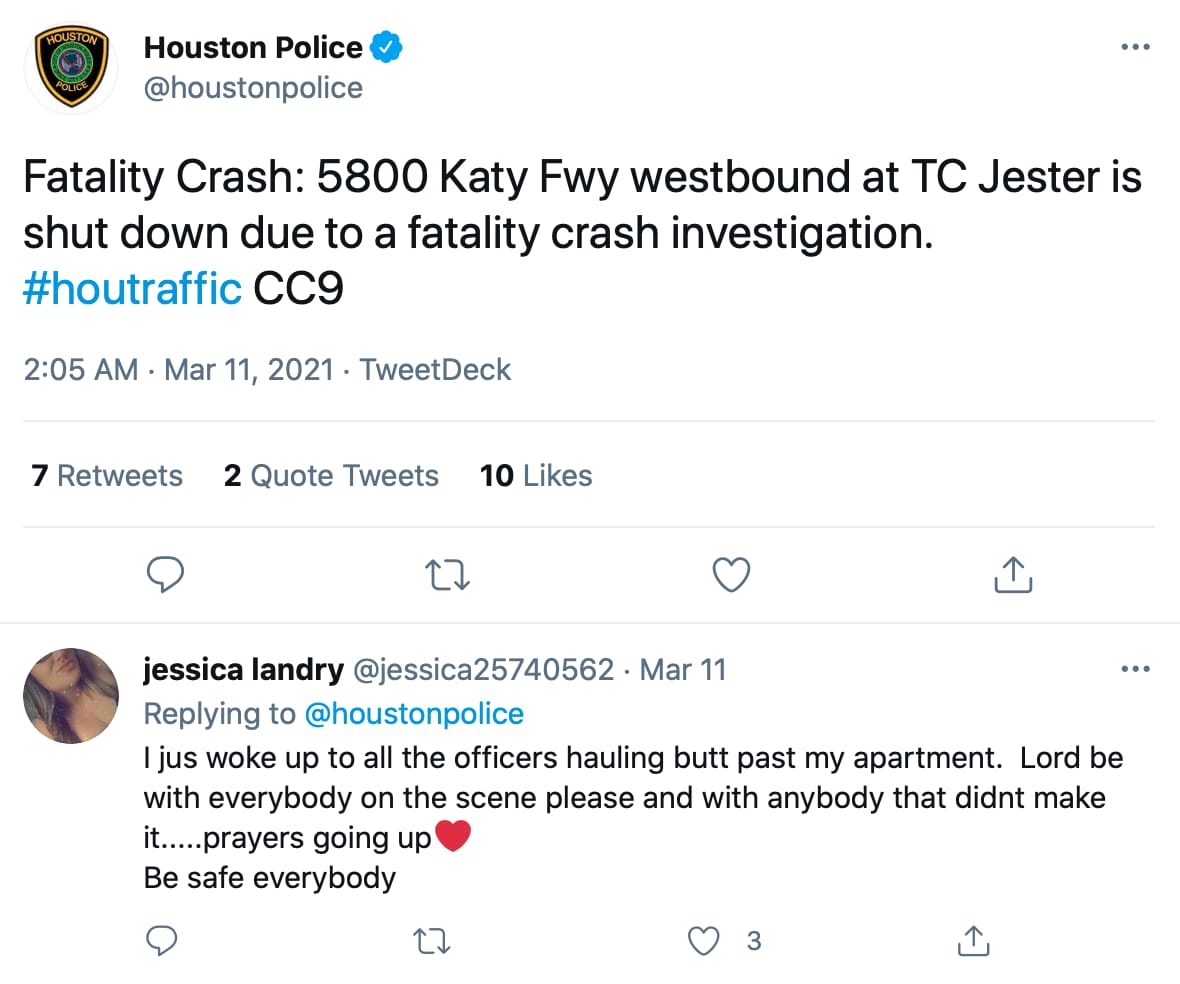The width and height of the screenshot is (1180, 984).
Task: View the 2 Quote Tweets
Action: [x=331, y=476]
